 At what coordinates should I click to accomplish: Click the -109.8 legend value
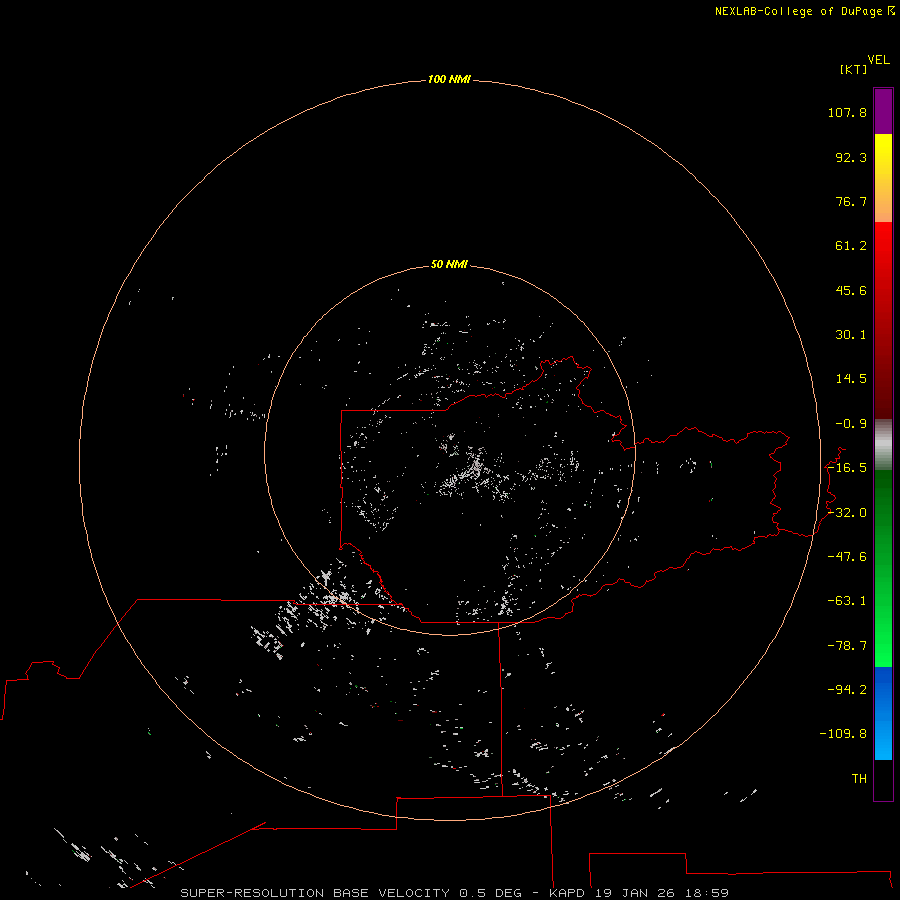point(843,734)
